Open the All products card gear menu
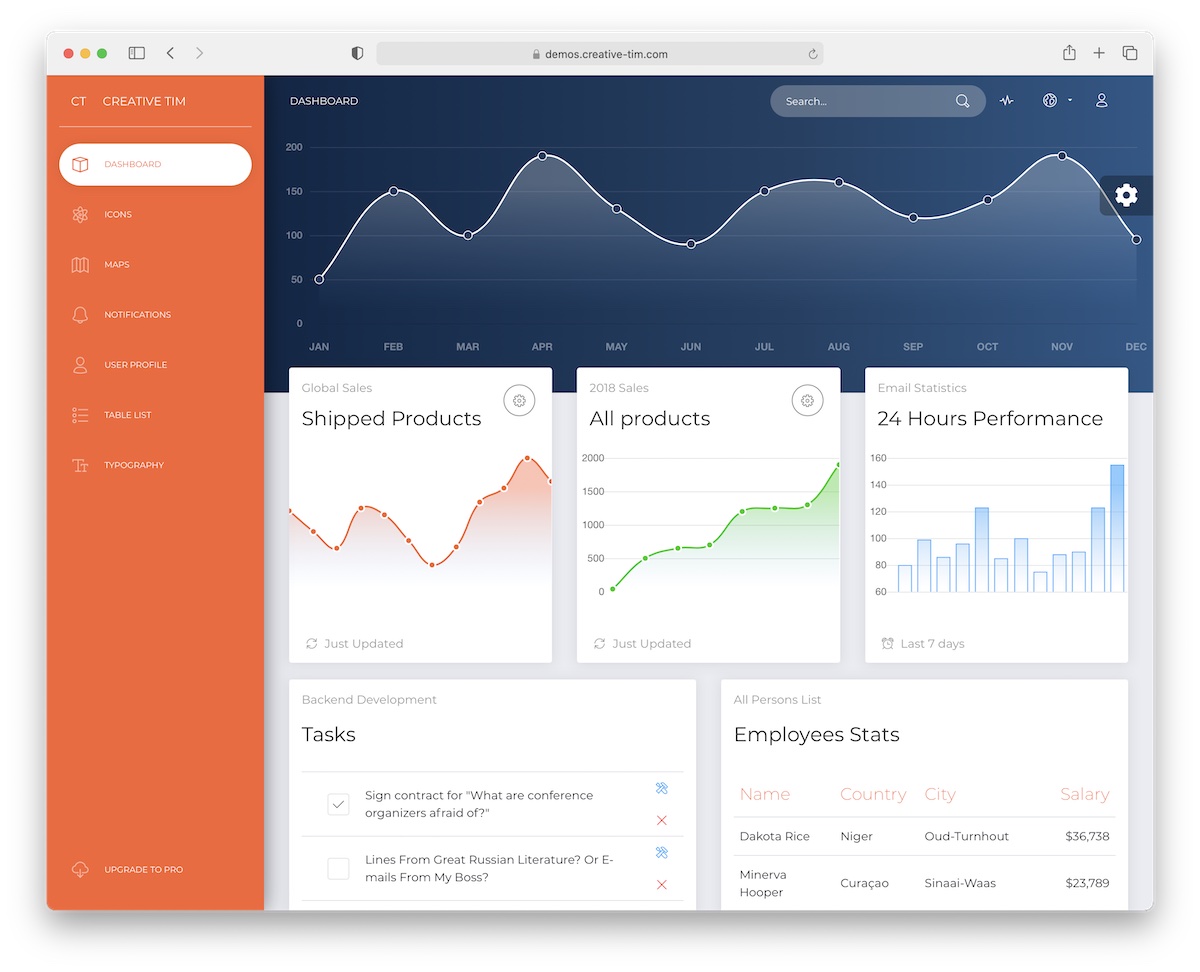Viewport: 1200px width, 972px height. [x=807, y=401]
